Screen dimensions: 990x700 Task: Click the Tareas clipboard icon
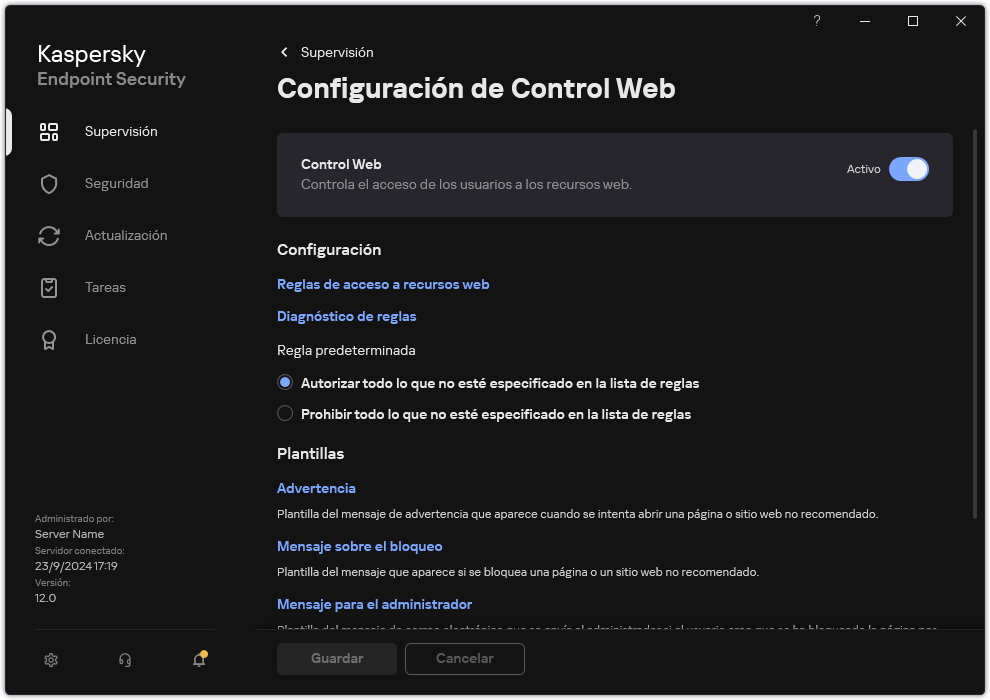49,288
